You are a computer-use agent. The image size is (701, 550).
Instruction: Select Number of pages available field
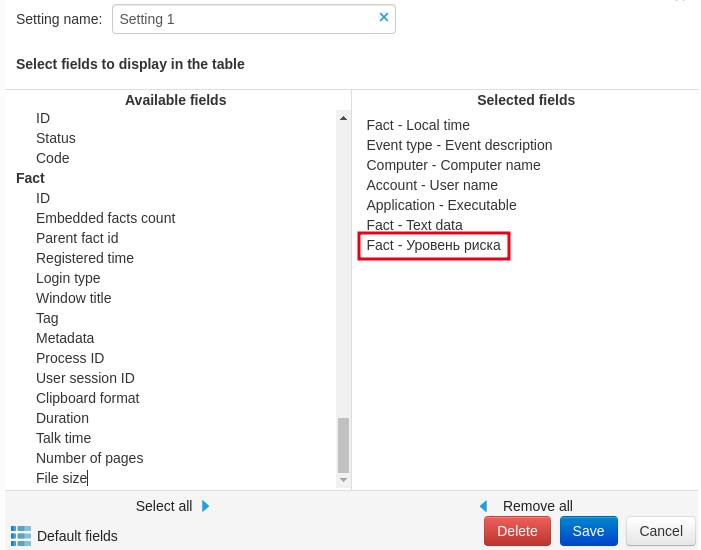89,458
